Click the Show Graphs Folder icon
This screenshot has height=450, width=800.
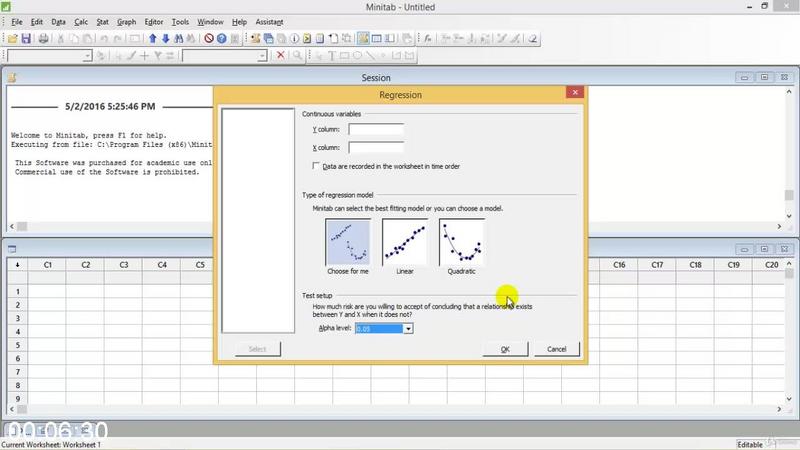point(282,39)
